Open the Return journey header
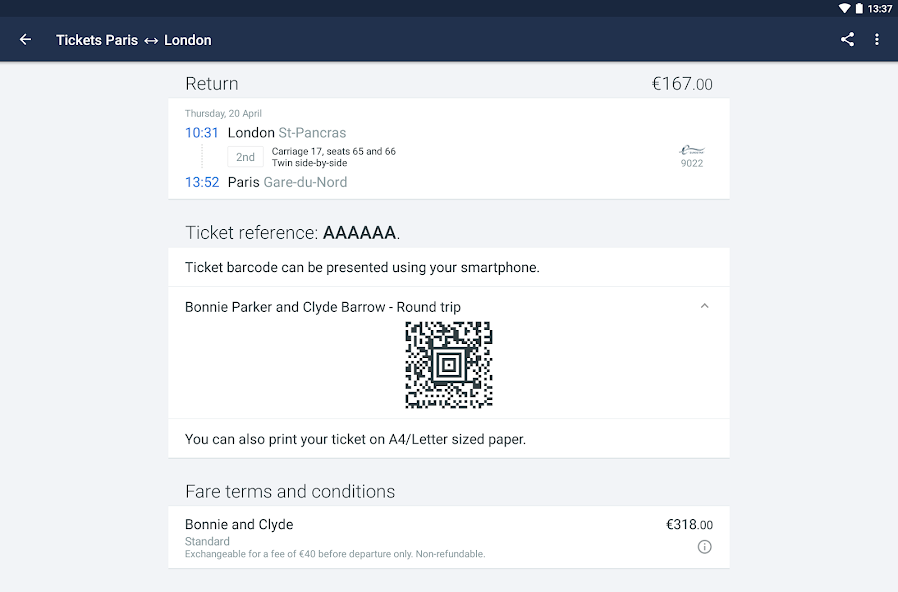Image resolution: width=898 pixels, height=592 pixels. click(448, 84)
